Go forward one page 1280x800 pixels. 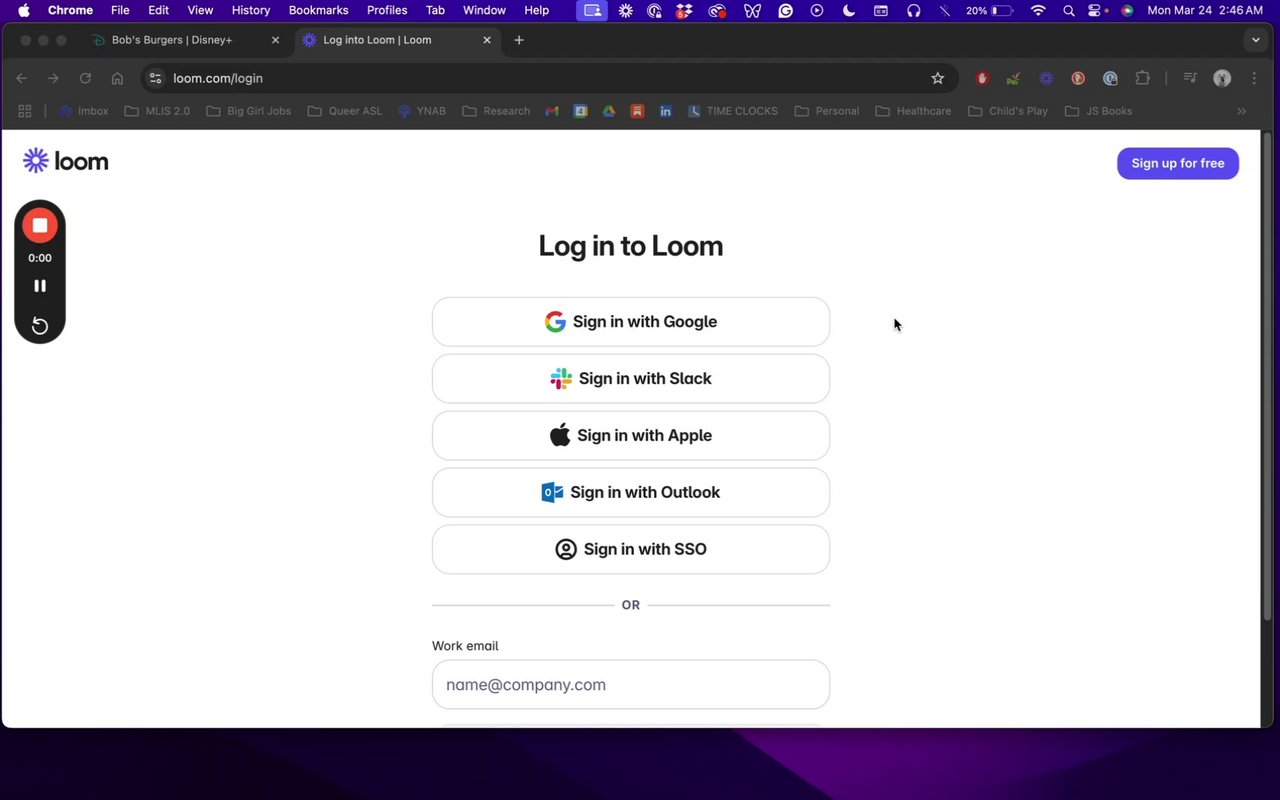(53, 78)
